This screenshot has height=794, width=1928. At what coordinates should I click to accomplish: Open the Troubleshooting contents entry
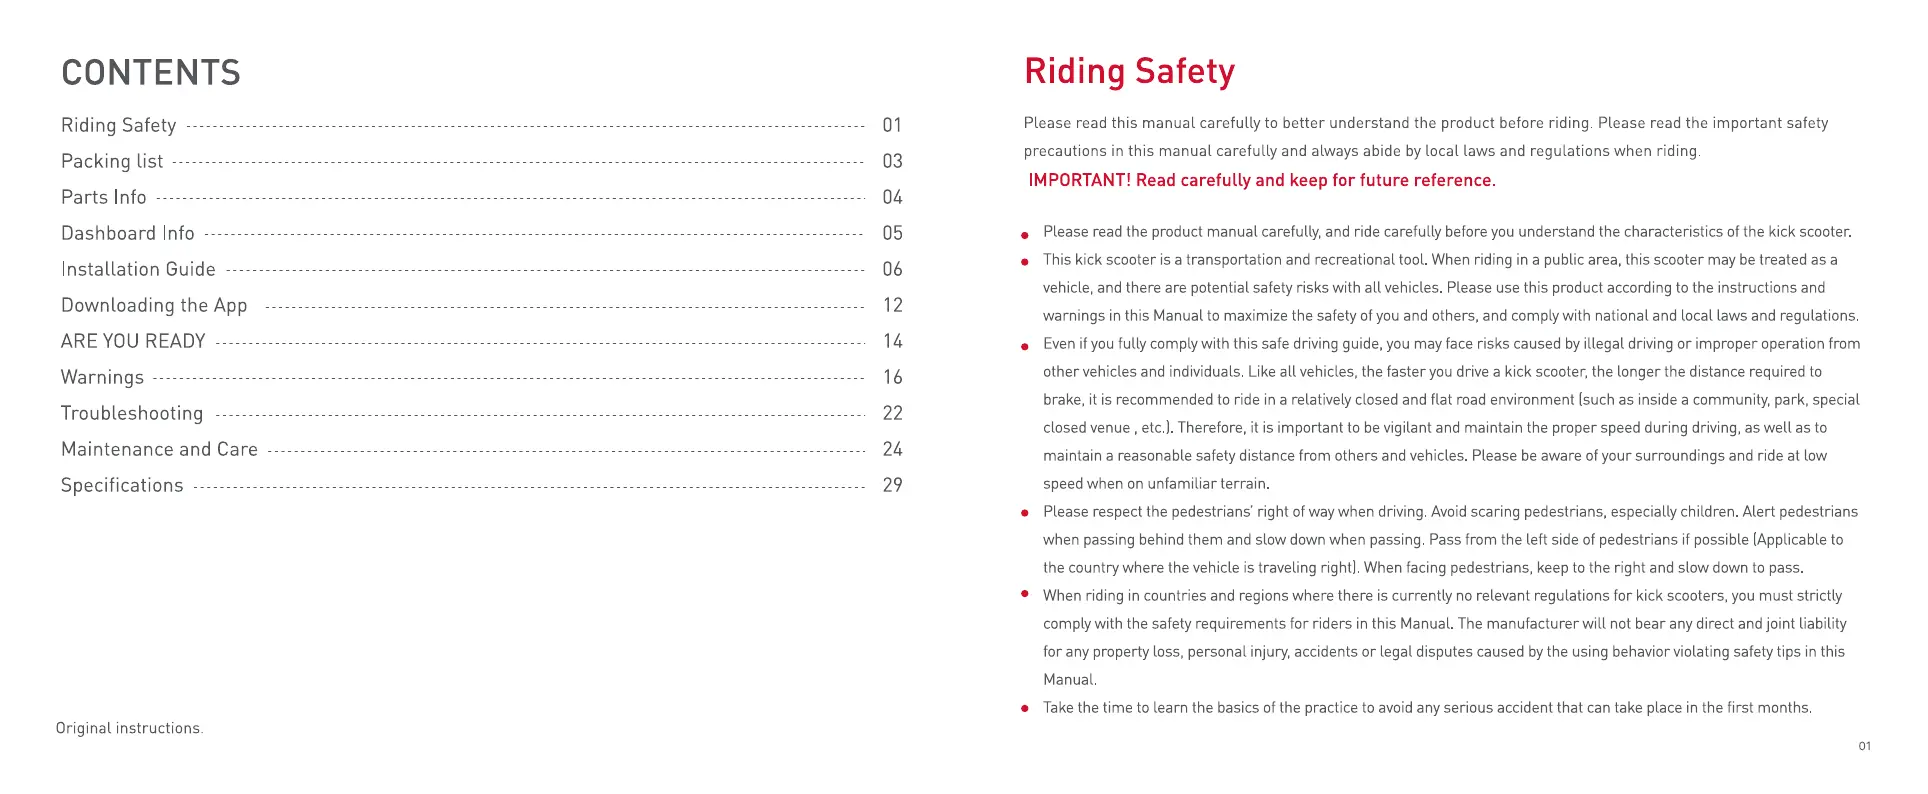pyautogui.click(x=132, y=413)
